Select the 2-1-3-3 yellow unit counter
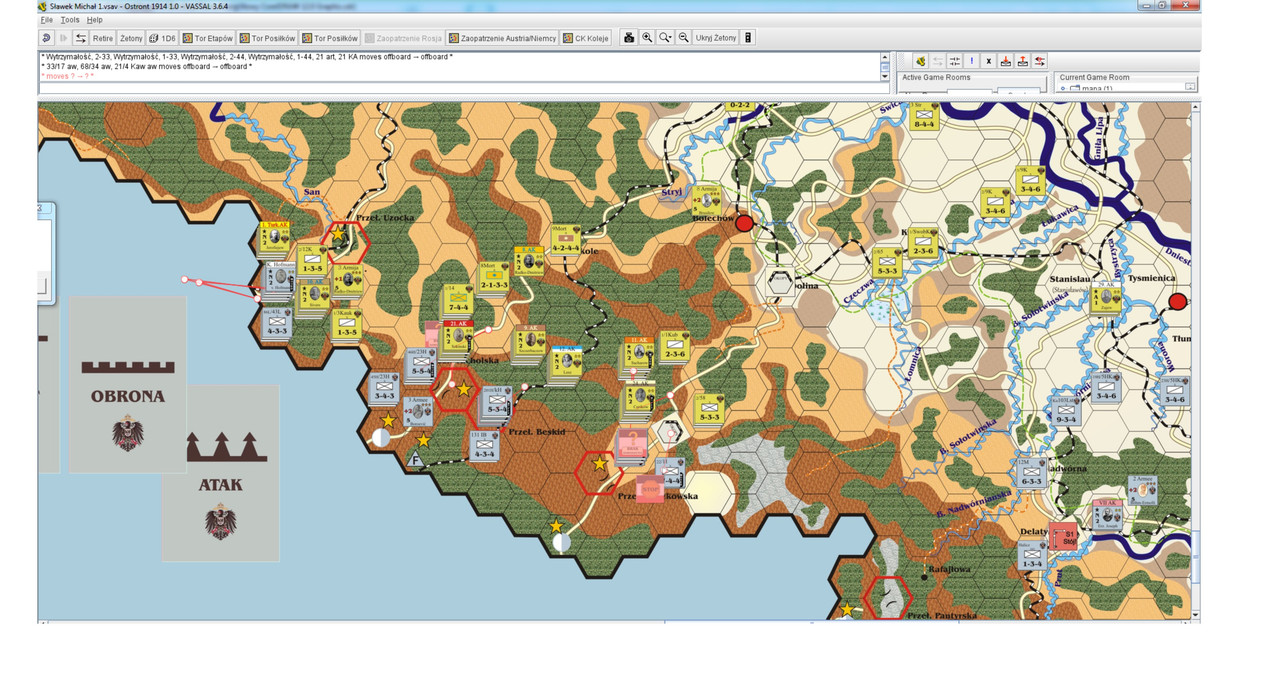 click(494, 277)
